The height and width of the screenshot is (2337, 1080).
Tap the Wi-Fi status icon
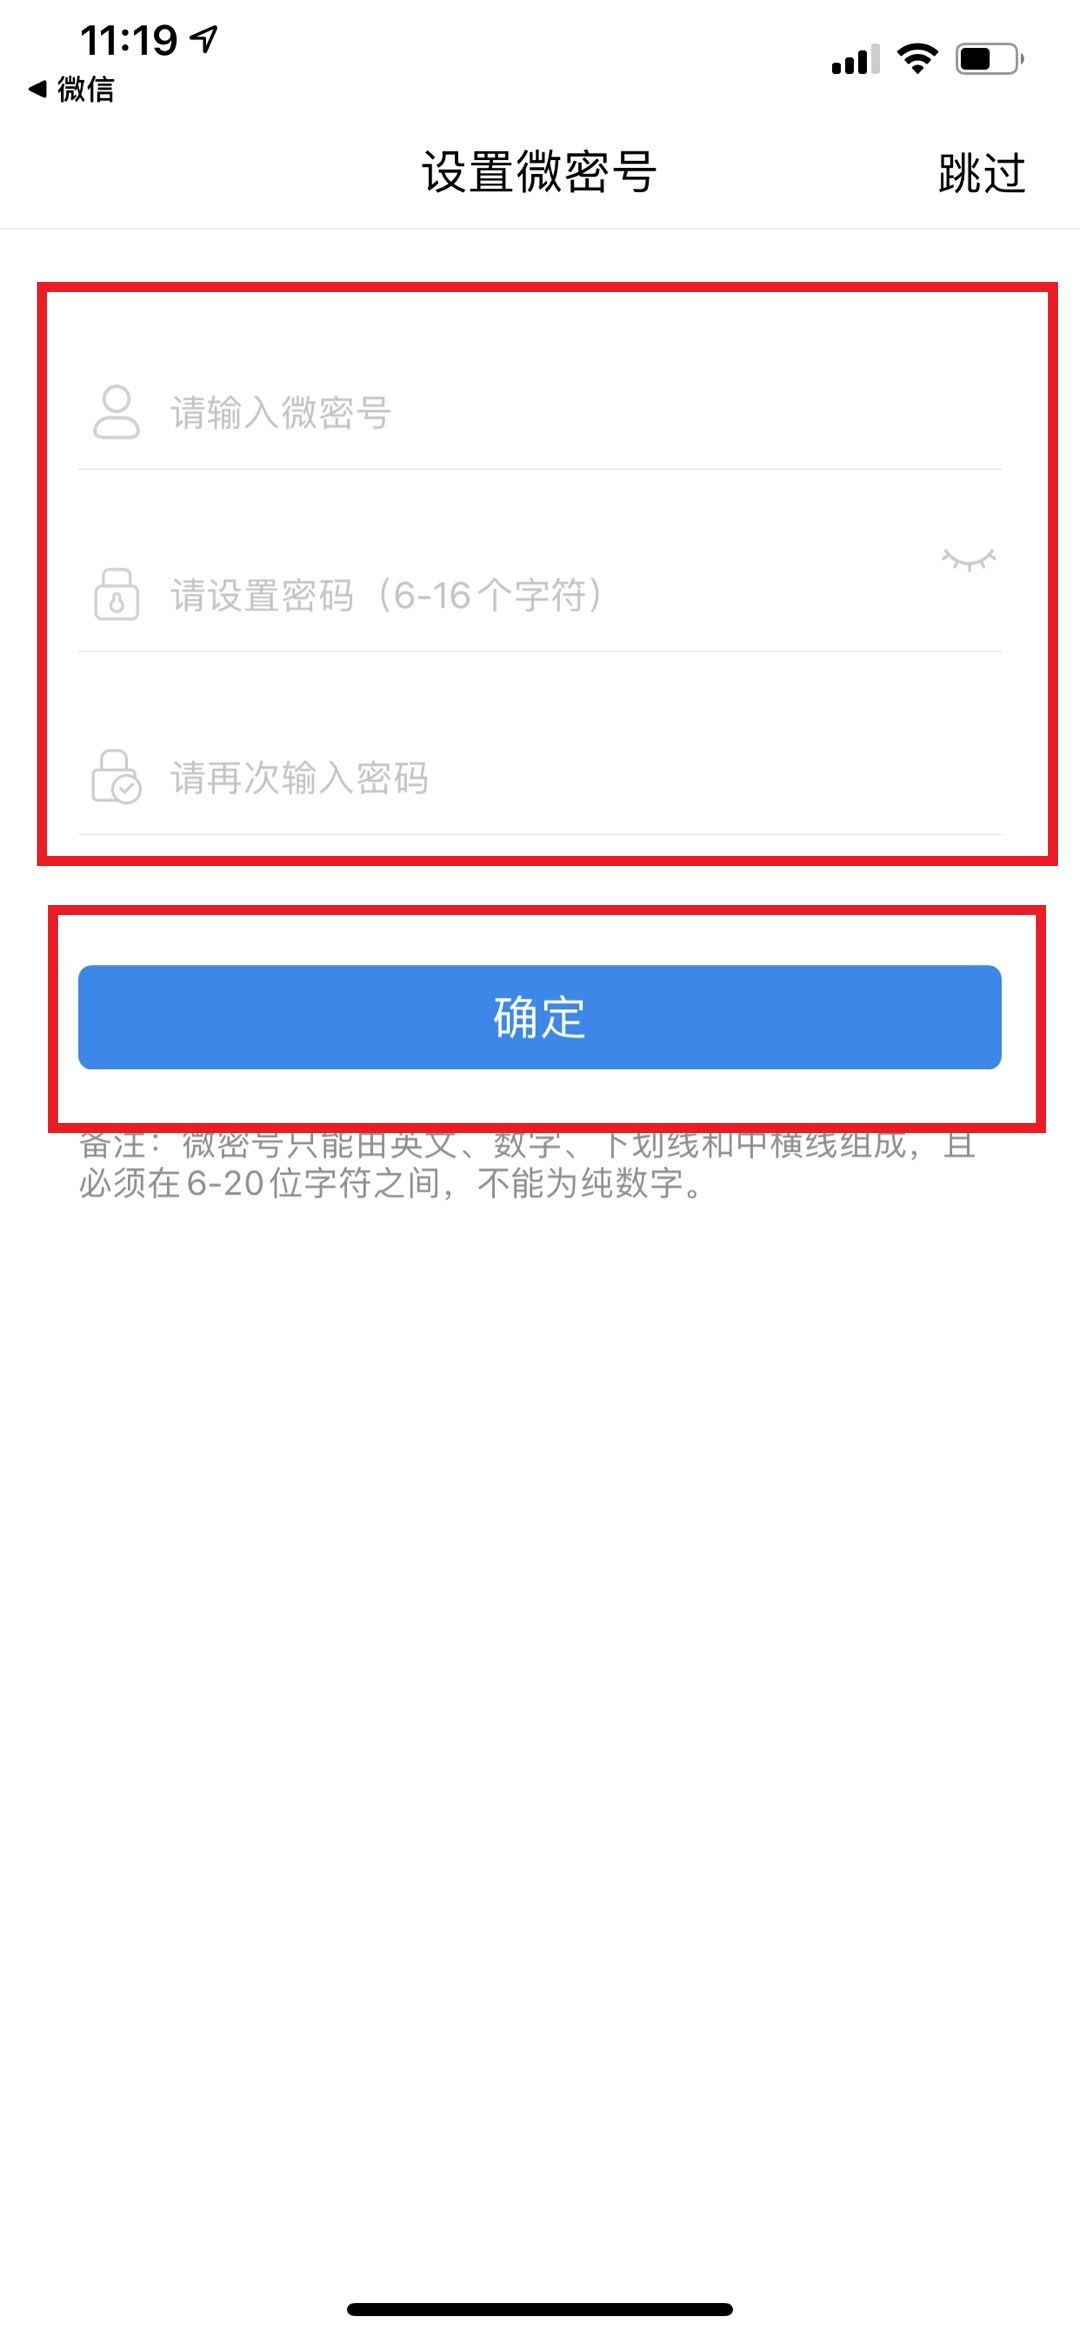917,59
